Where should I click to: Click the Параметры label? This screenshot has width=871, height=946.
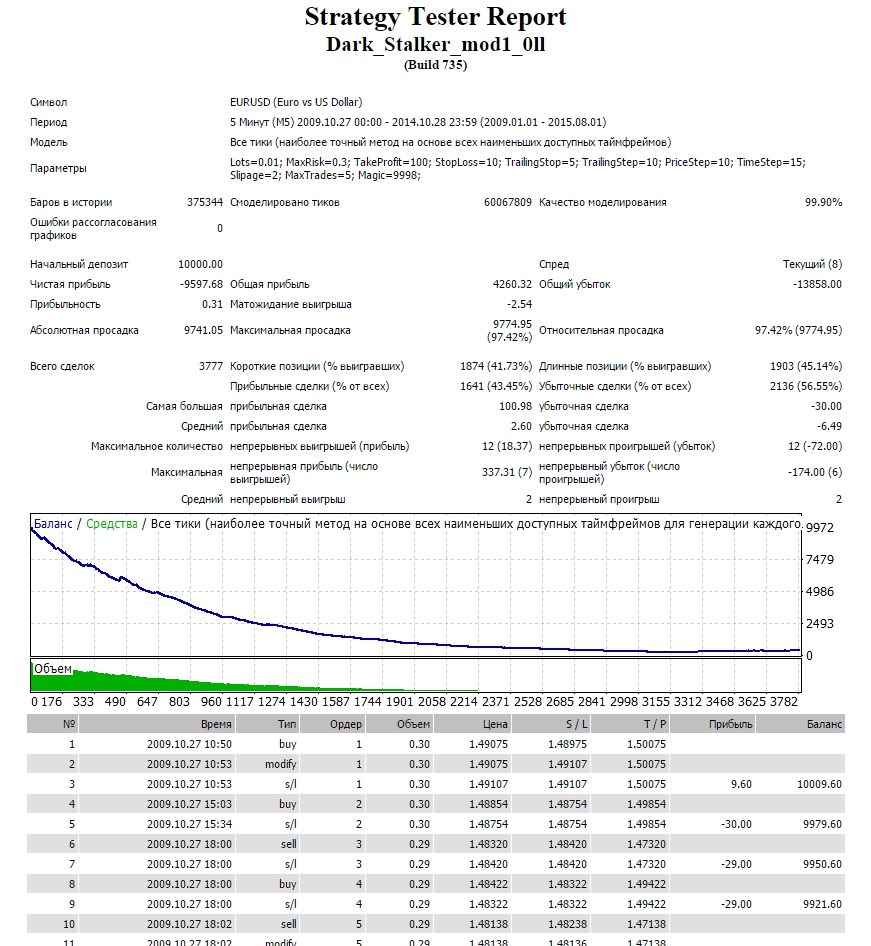59,168
